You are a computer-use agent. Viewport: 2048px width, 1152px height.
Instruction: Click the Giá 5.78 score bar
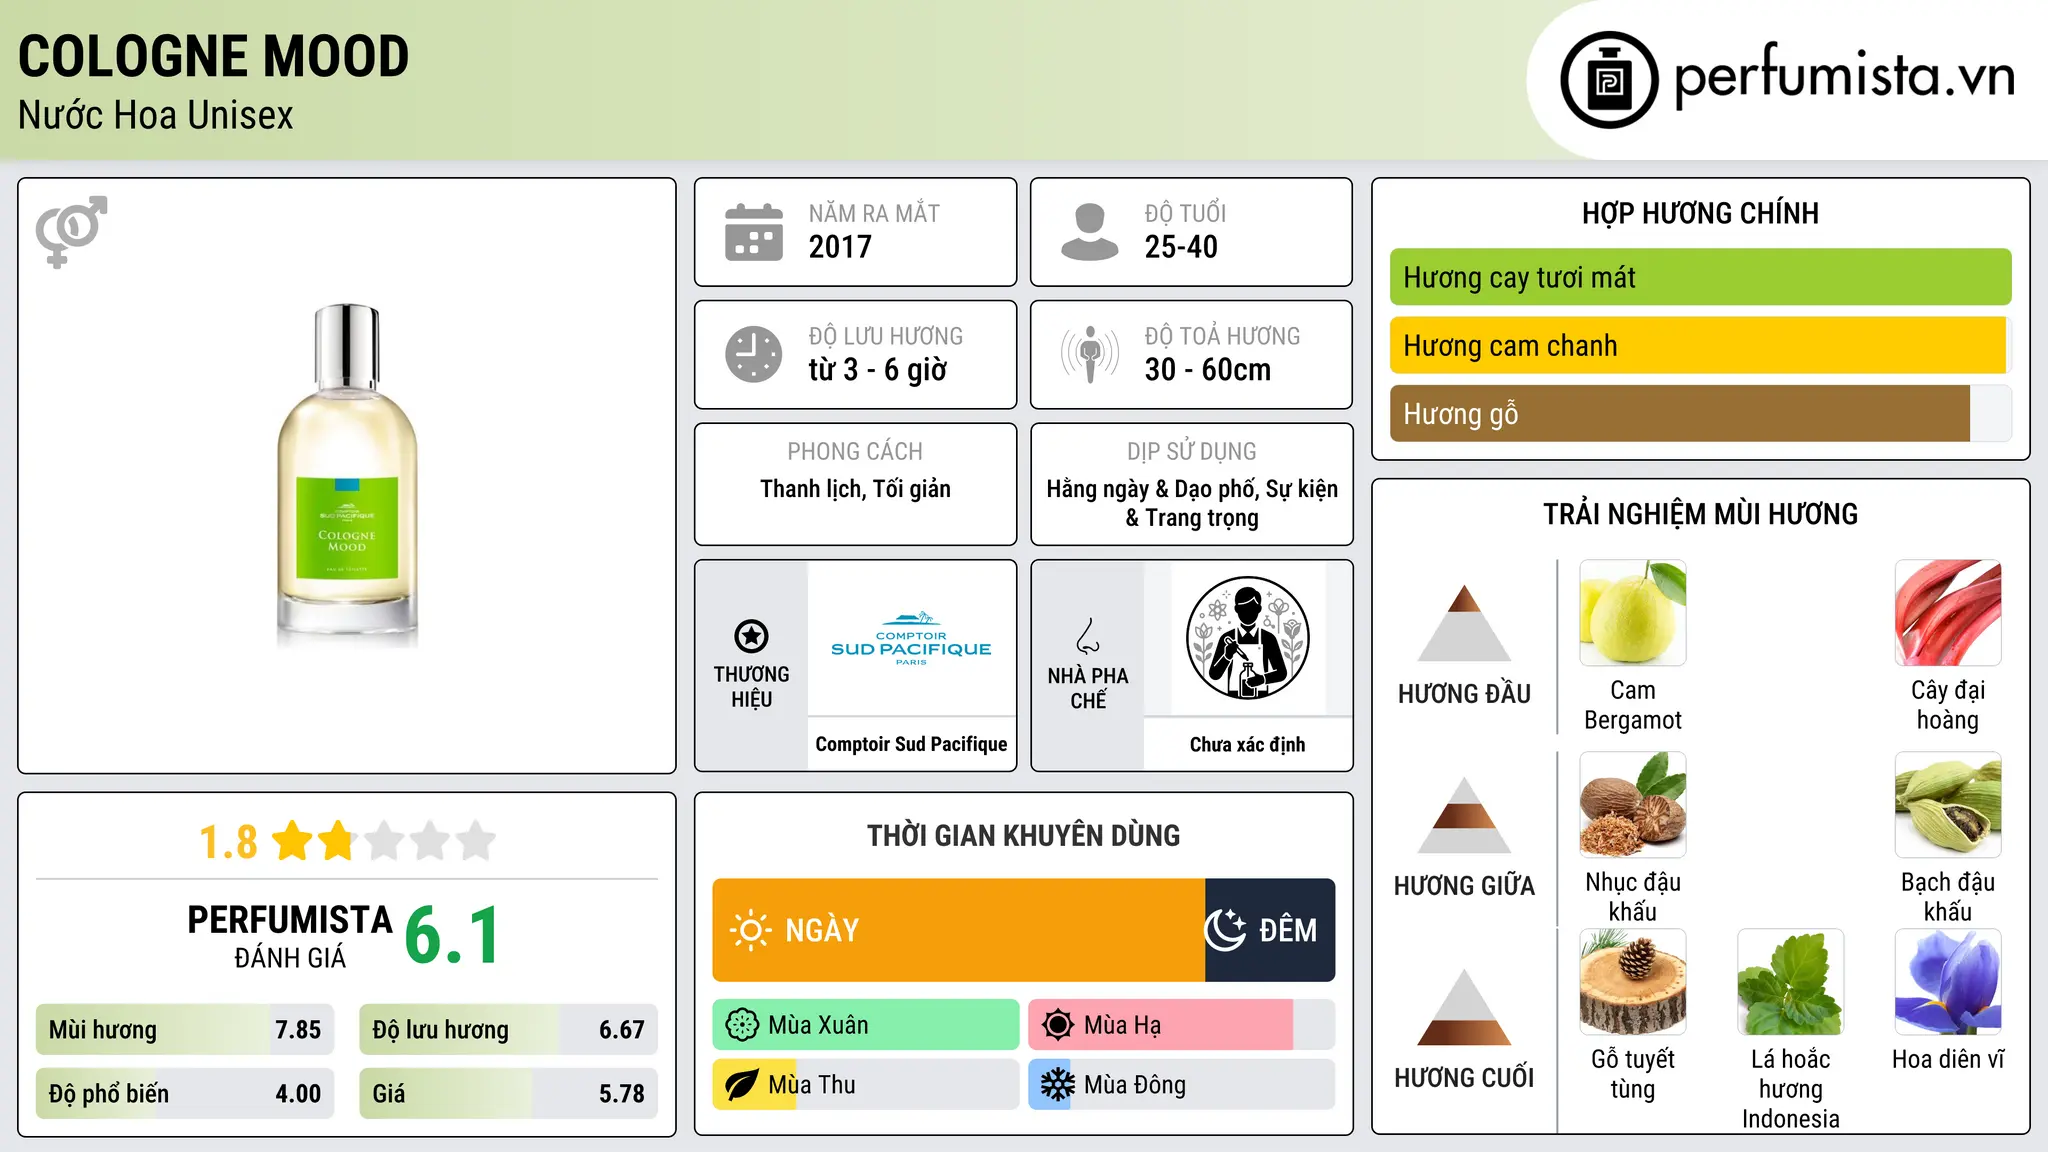[x=508, y=1093]
